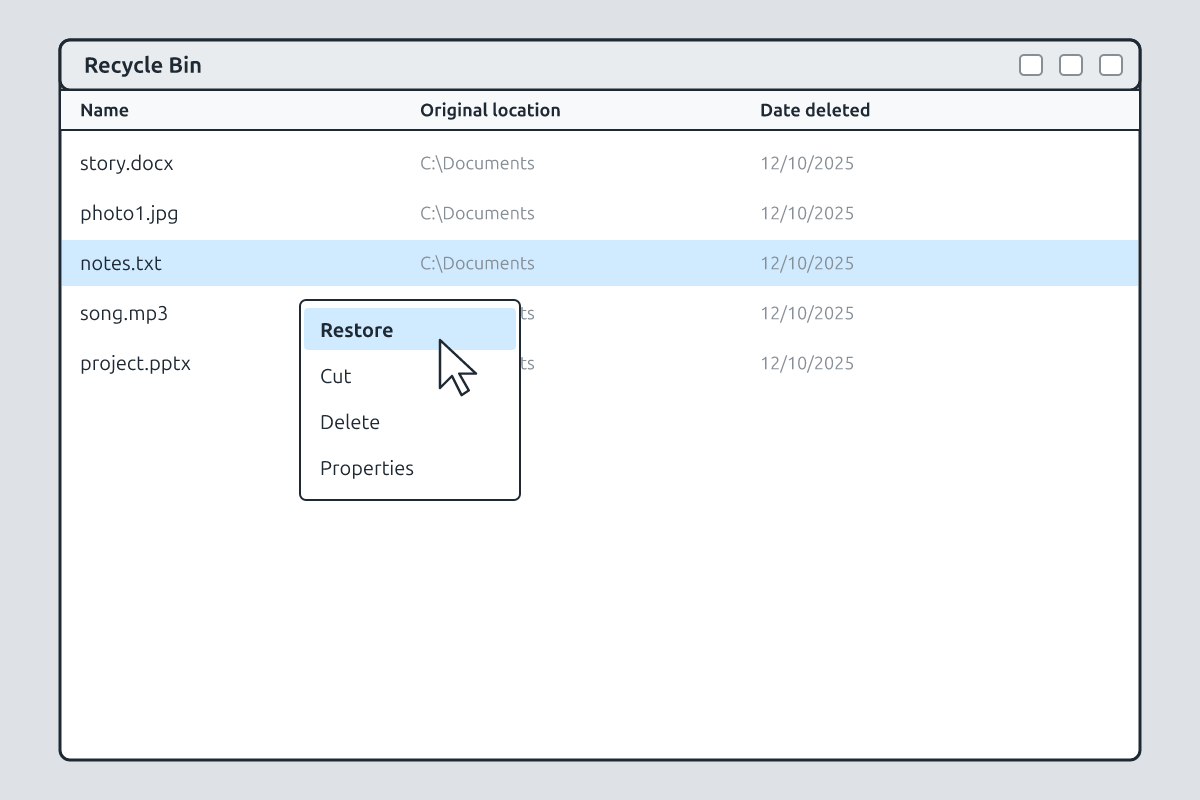This screenshot has height=800, width=1200.
Task: Click the Original location column header
Action: click(490, 110)
